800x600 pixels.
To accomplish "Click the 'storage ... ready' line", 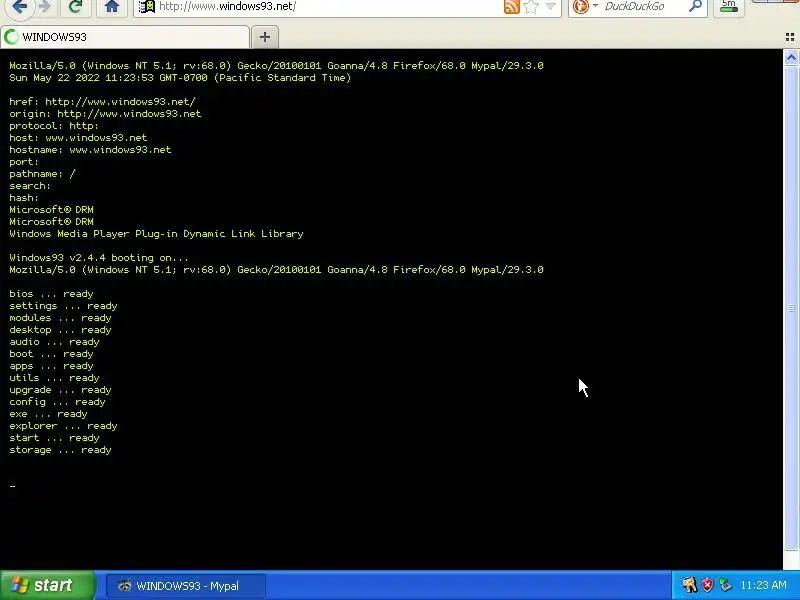I will pyautogui.click(x=60, y=449).
